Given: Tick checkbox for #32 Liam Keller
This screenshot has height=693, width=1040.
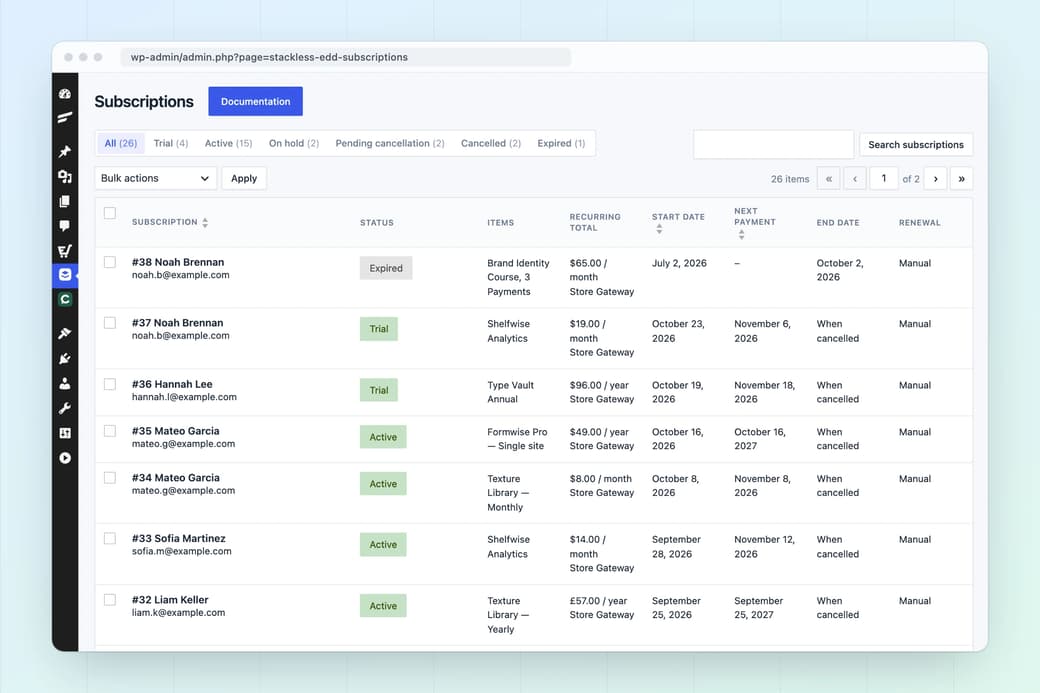Looking at the screenshot, I should point(110,599).
